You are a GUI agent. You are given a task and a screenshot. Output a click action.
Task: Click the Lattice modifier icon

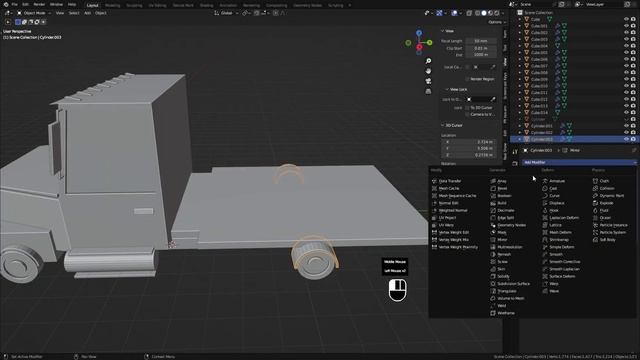pyautogui.click(x=545, y=225)
